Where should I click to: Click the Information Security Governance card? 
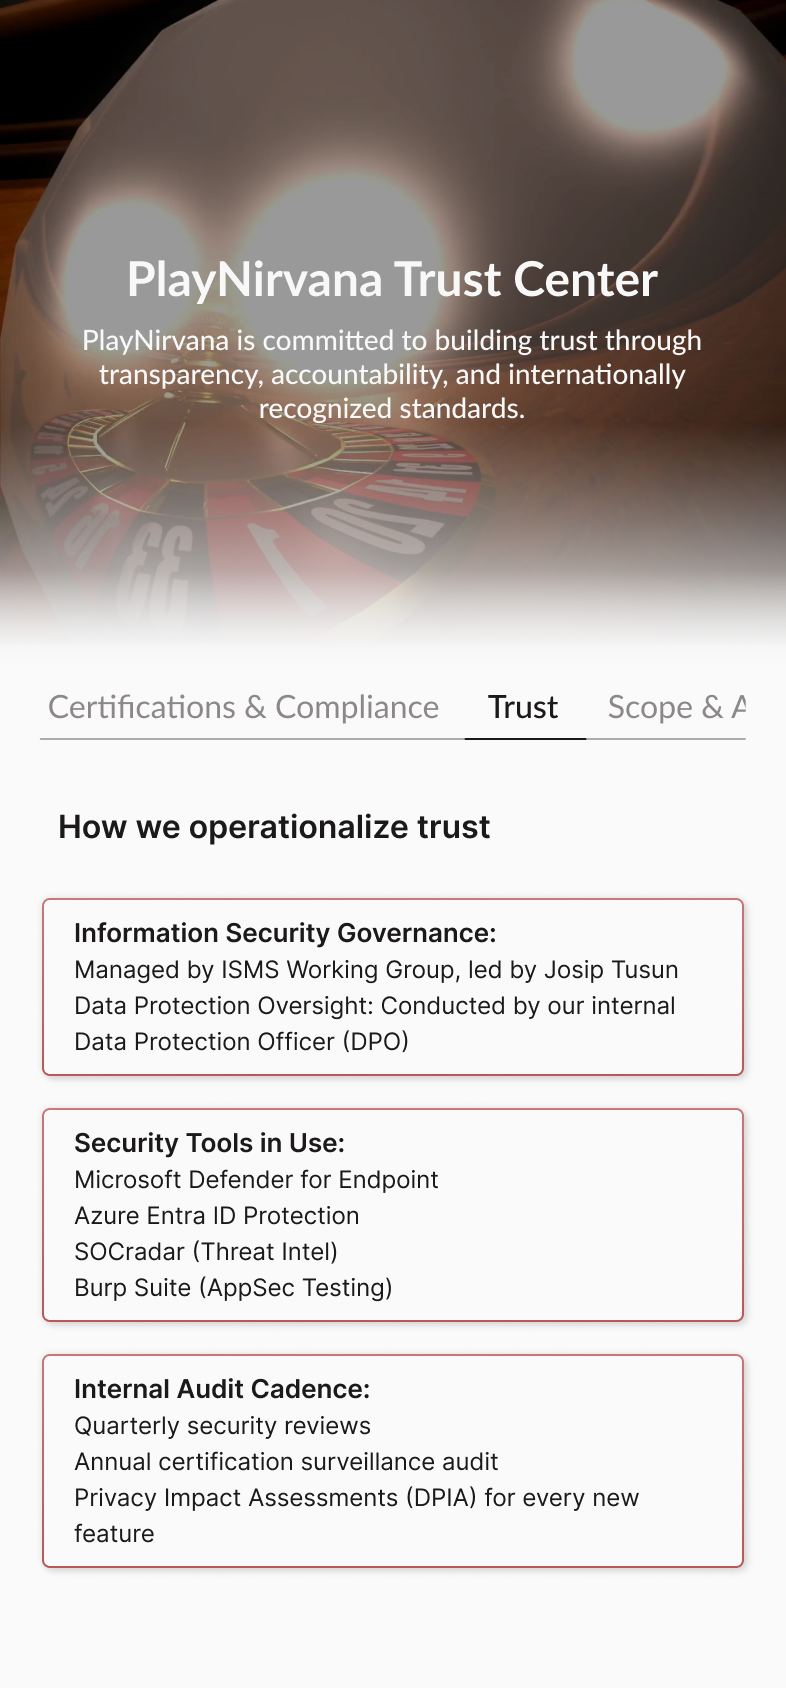click(x=393, y=987)
